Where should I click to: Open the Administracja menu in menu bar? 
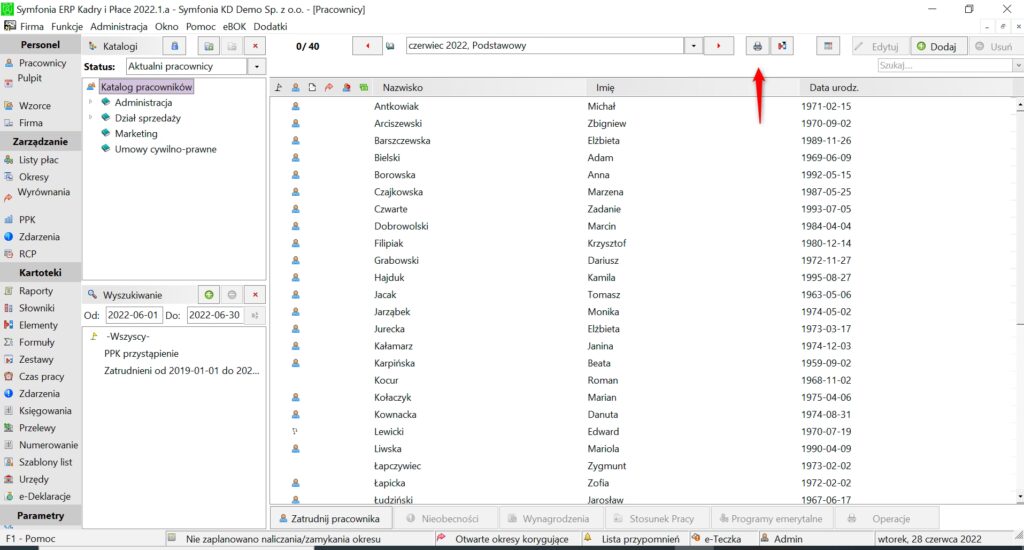click(119, 26)
